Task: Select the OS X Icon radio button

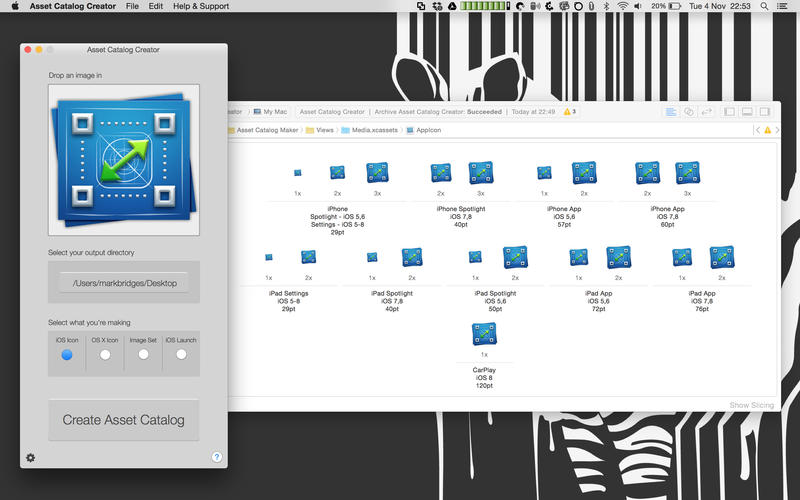Action: tap(105, 354)
